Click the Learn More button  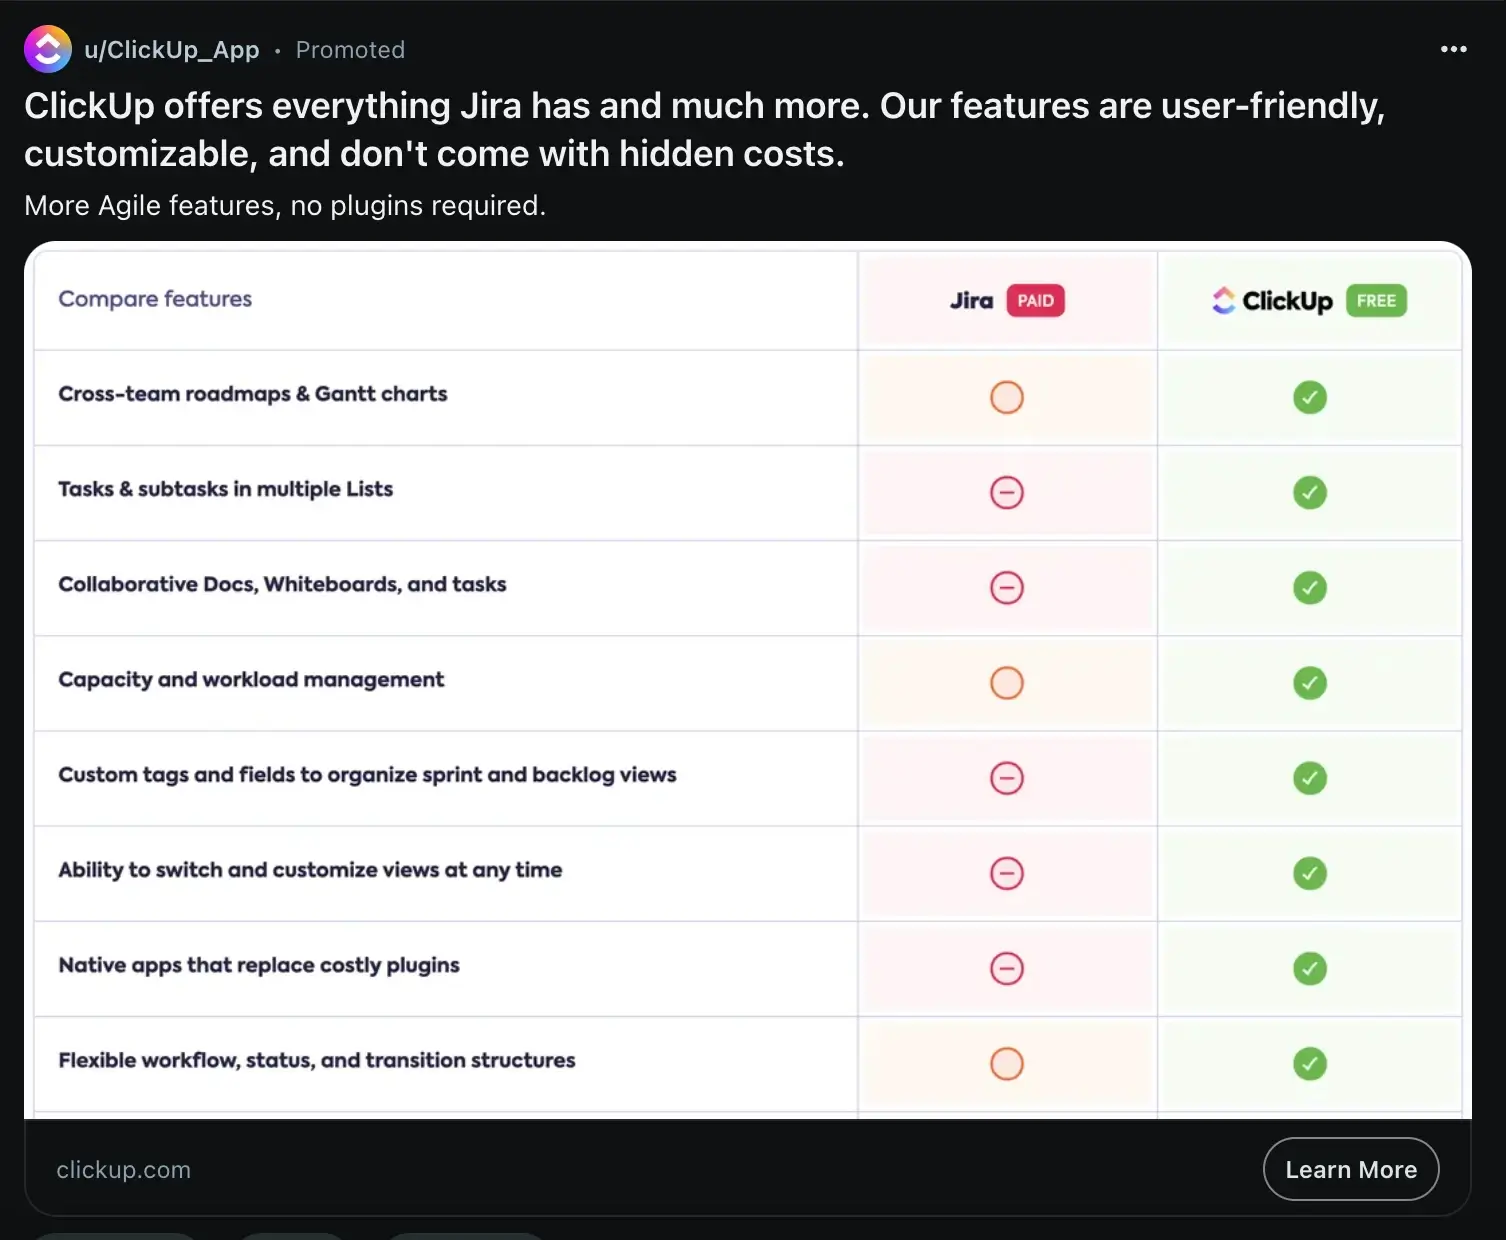[x=1351, y=1169]
